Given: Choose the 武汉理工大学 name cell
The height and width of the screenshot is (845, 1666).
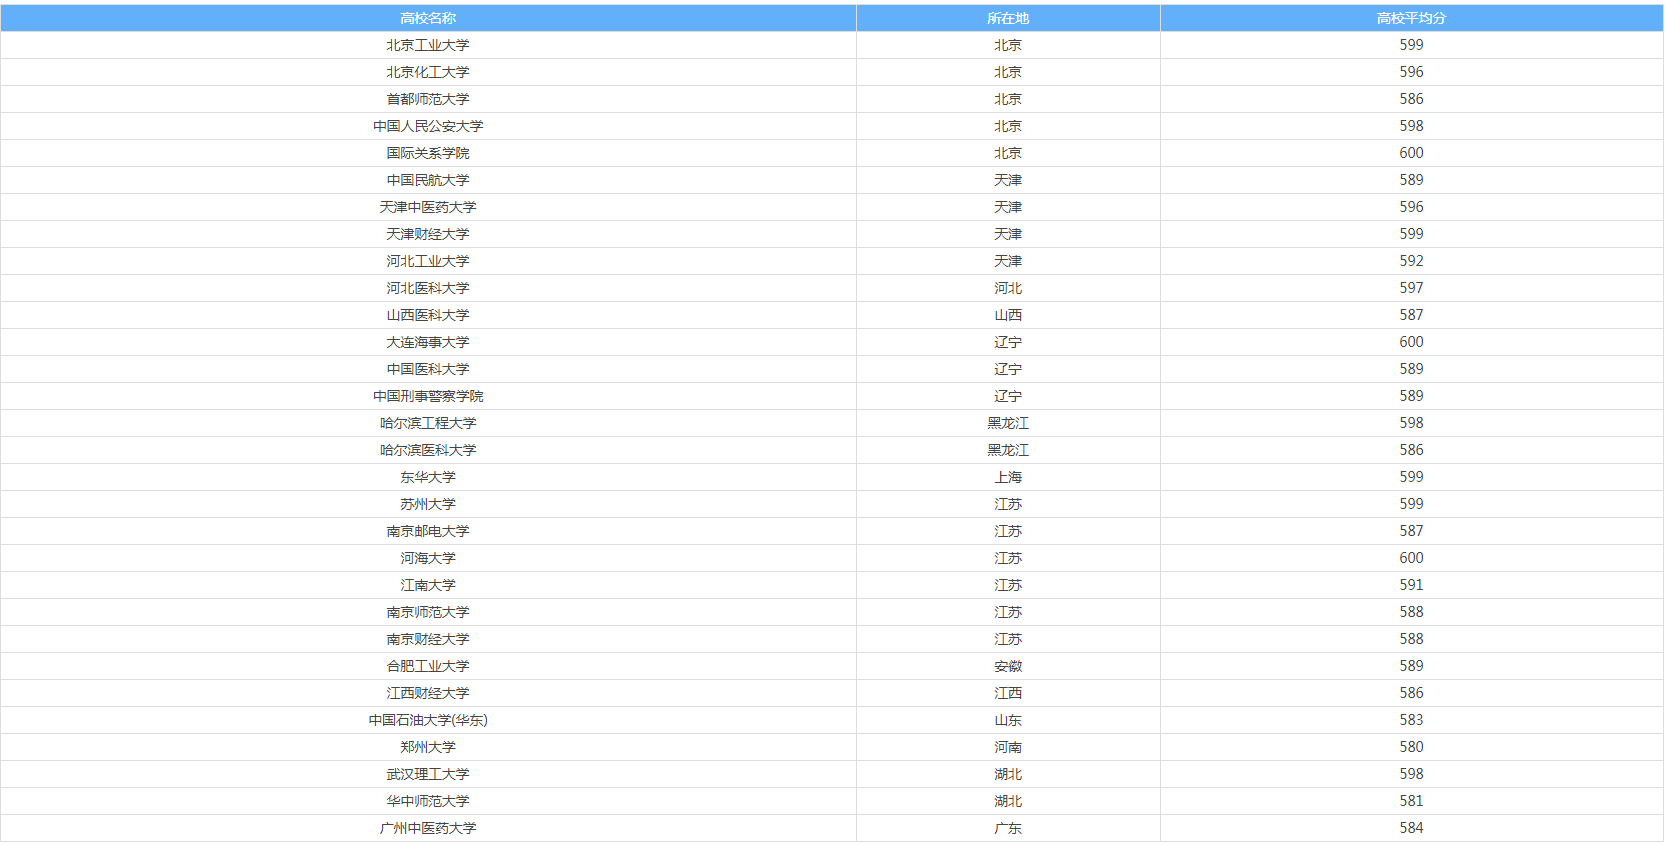Looking at the screenshot, I should point(428,774).
